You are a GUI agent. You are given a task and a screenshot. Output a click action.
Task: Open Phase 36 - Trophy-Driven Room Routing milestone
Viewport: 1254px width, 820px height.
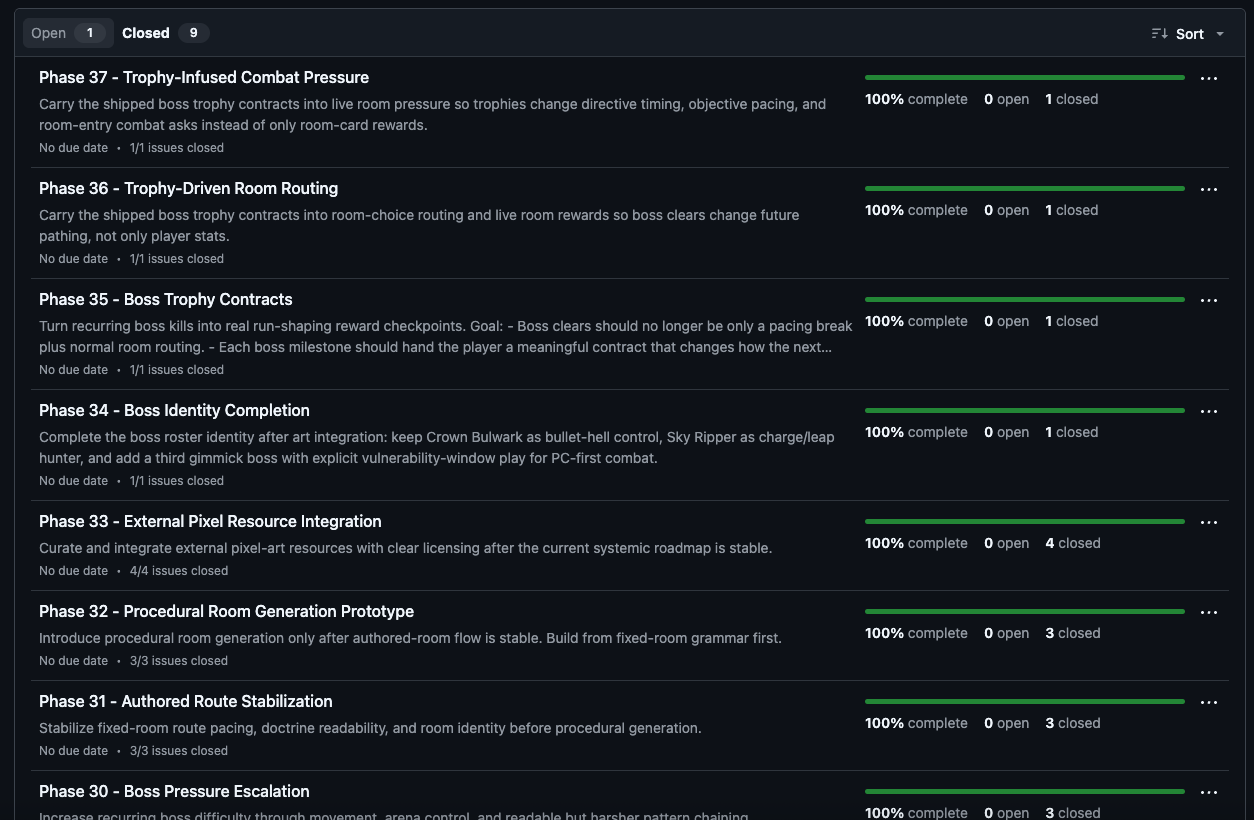point(188,188)
